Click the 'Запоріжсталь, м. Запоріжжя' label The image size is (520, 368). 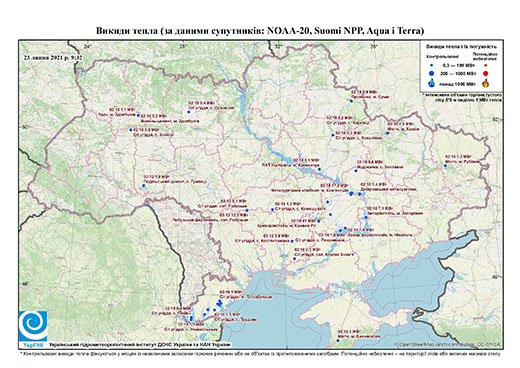point(395,213)
